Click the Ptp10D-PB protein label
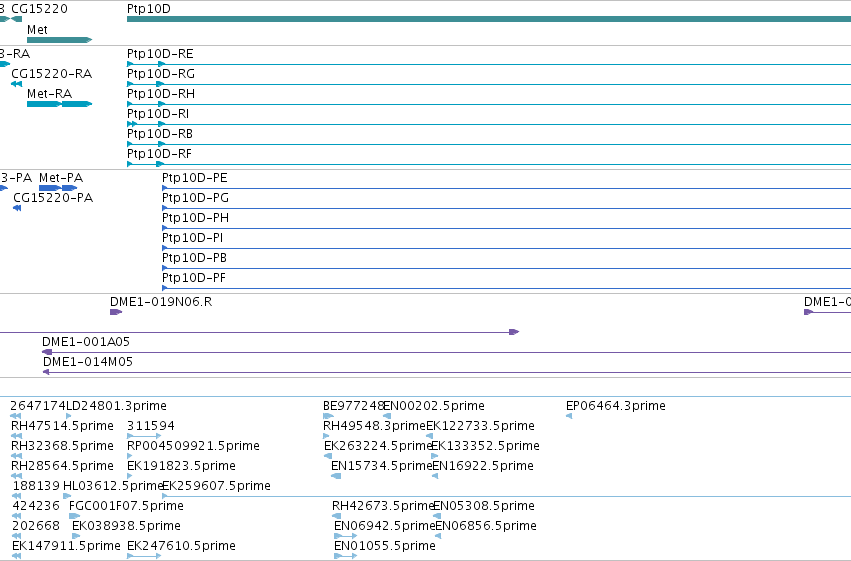The height and width of the screenshot is (561, 851). click(x=194, y=258)
